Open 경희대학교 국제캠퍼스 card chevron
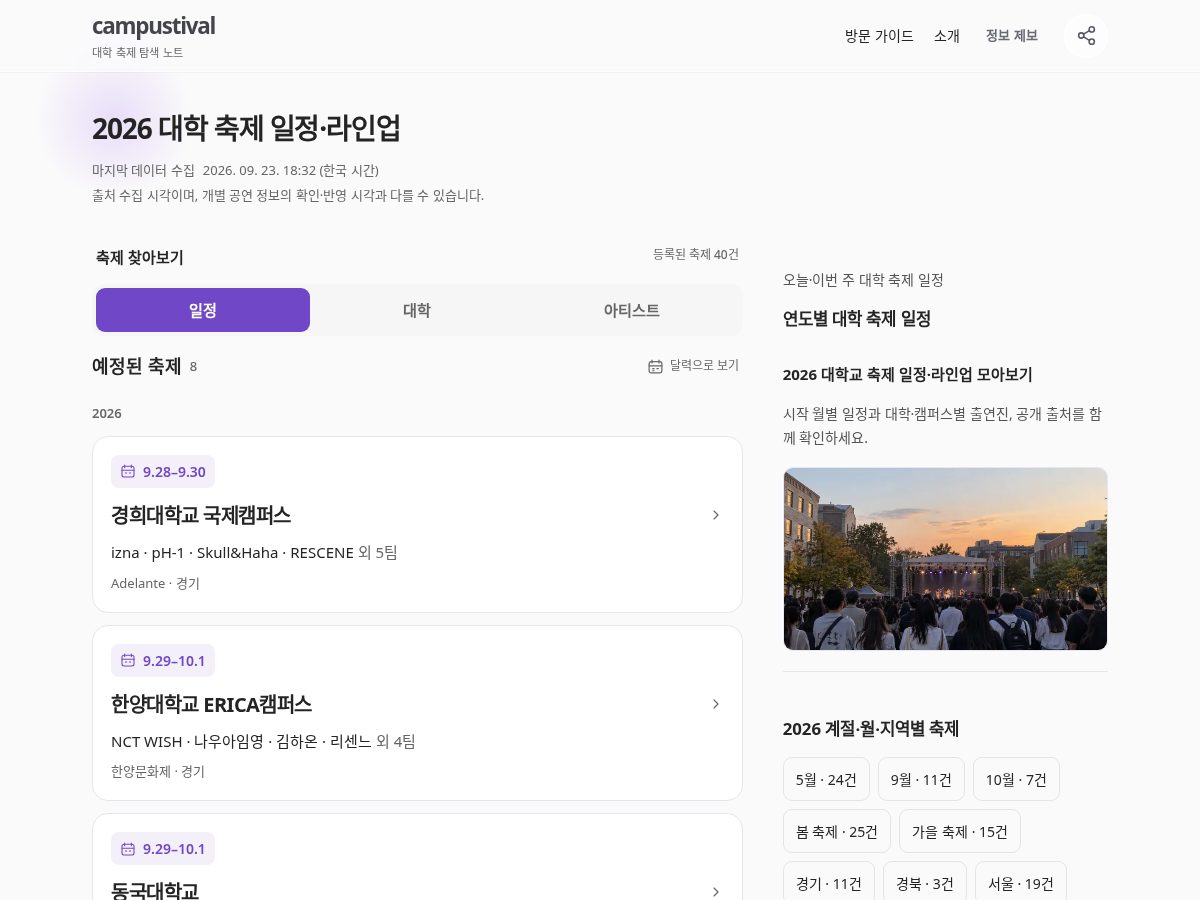 716,515
